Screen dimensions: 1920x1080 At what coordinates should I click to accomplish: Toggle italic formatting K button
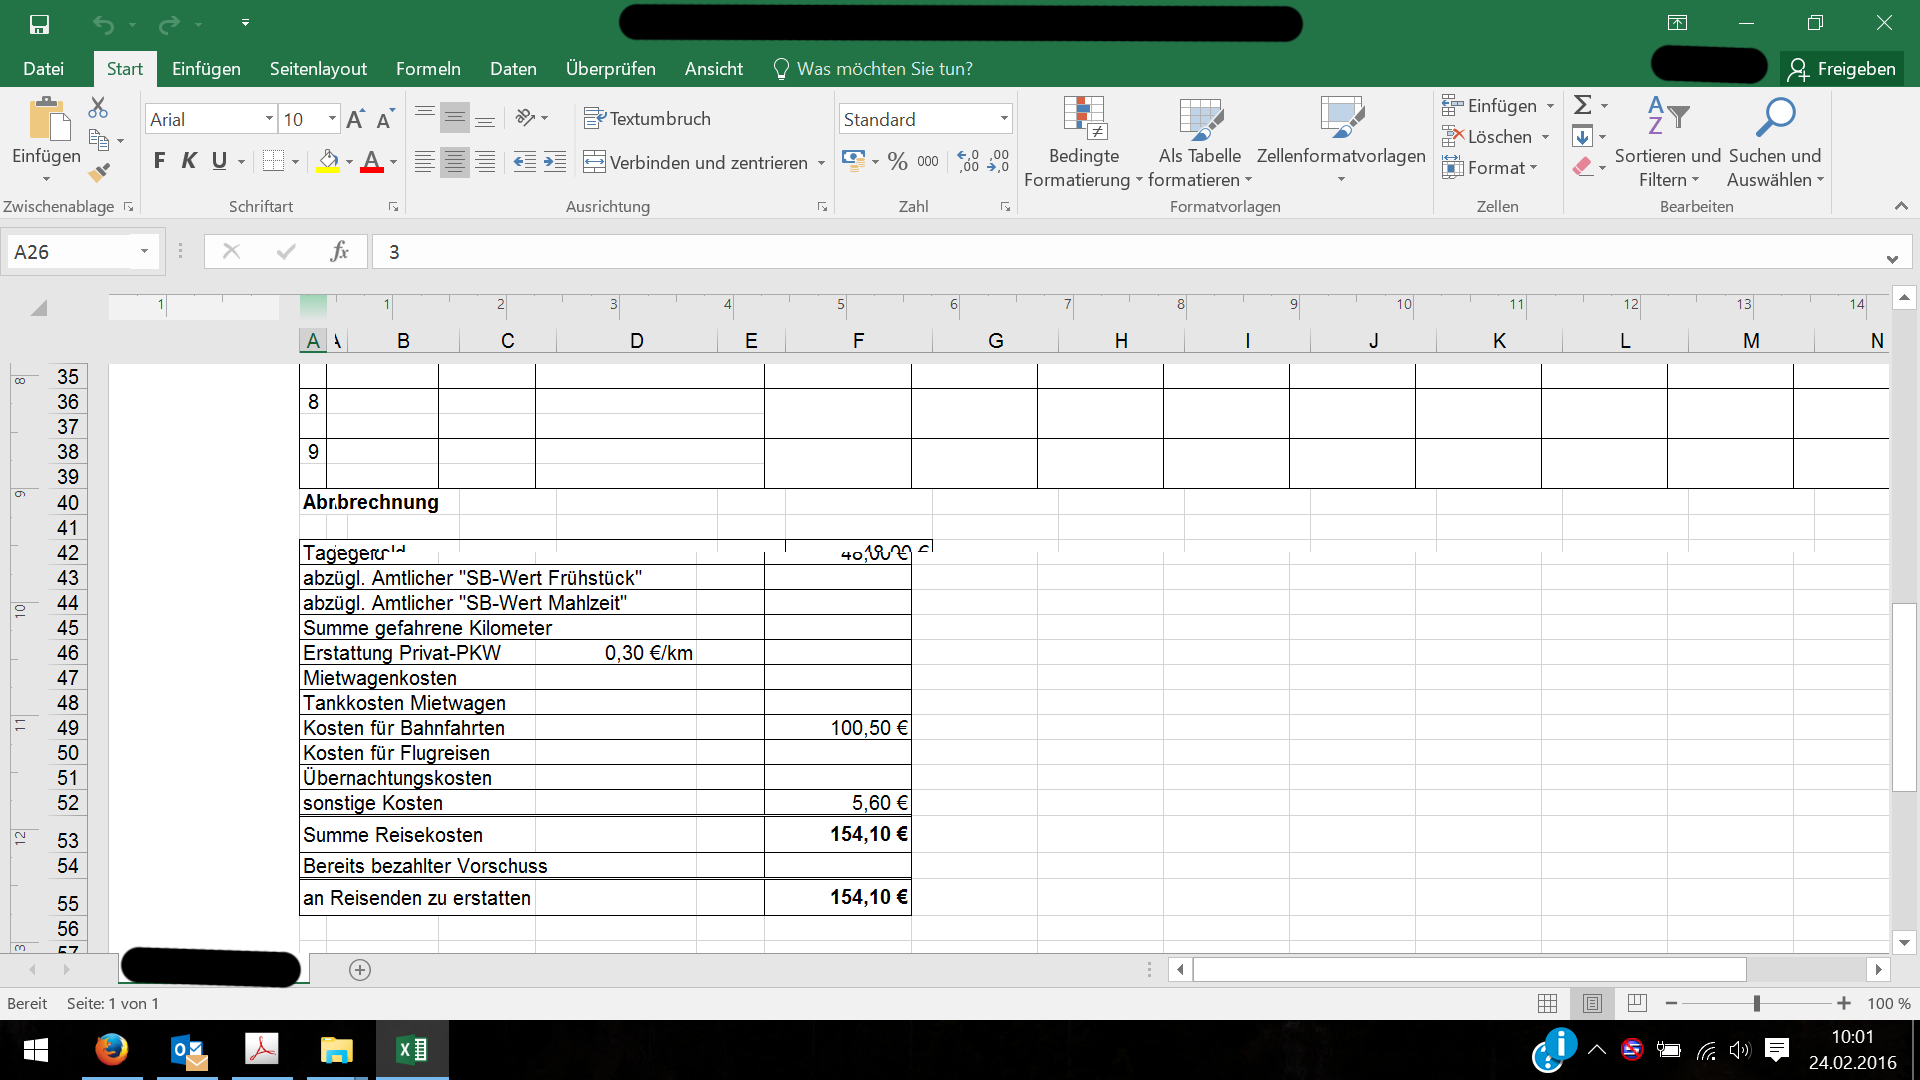[189, 161]
